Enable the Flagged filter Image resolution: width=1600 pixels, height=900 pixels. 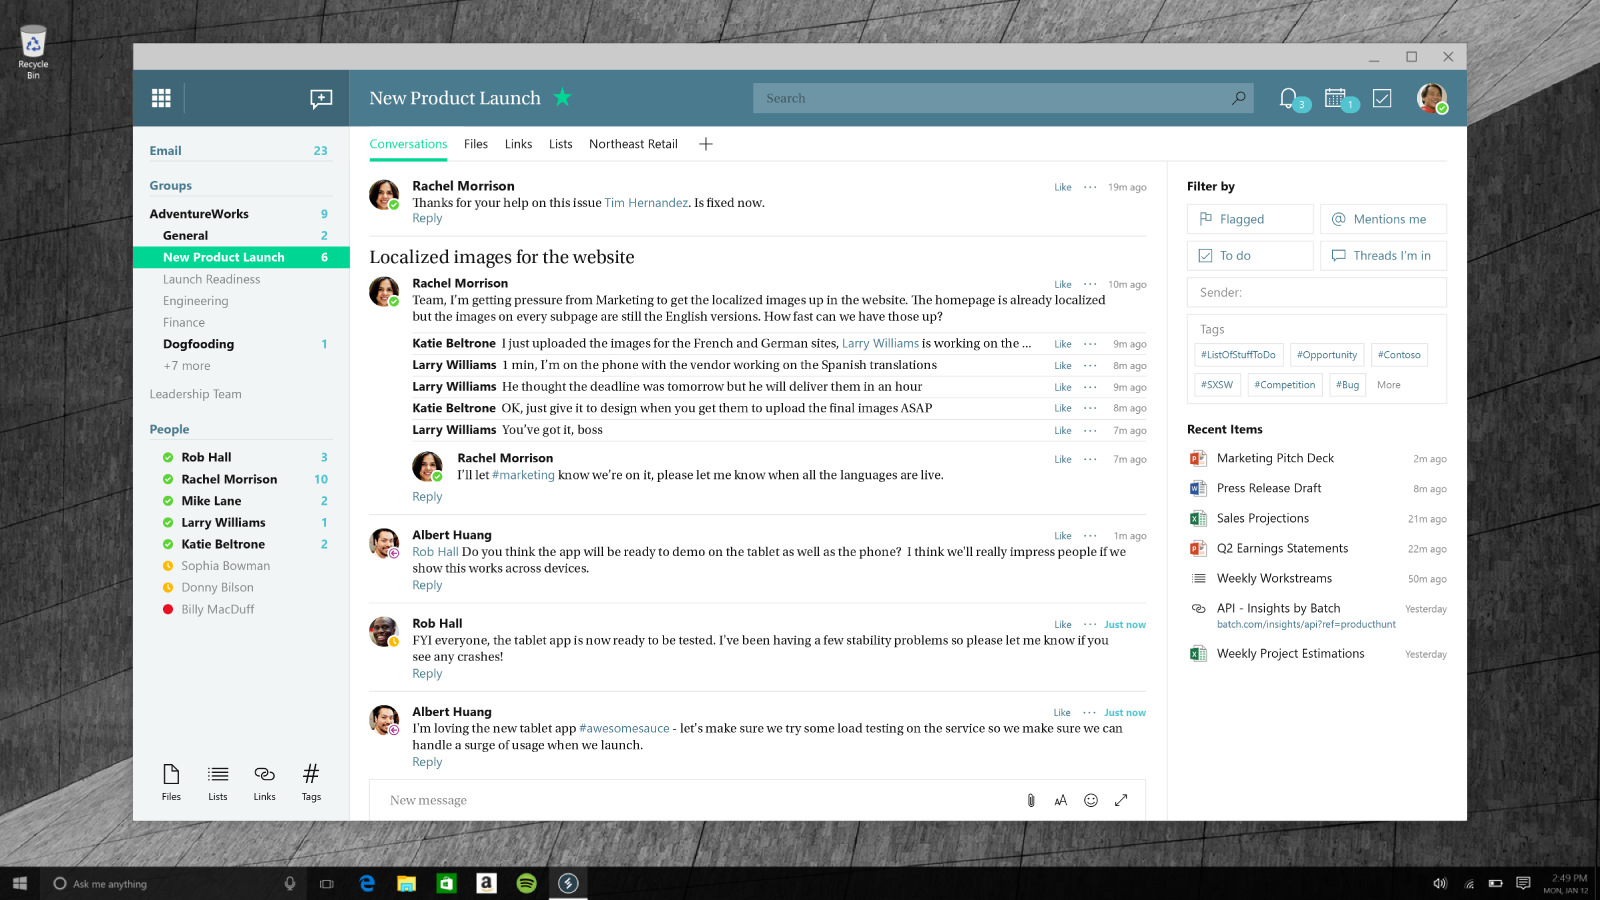tap(1250, 219)
